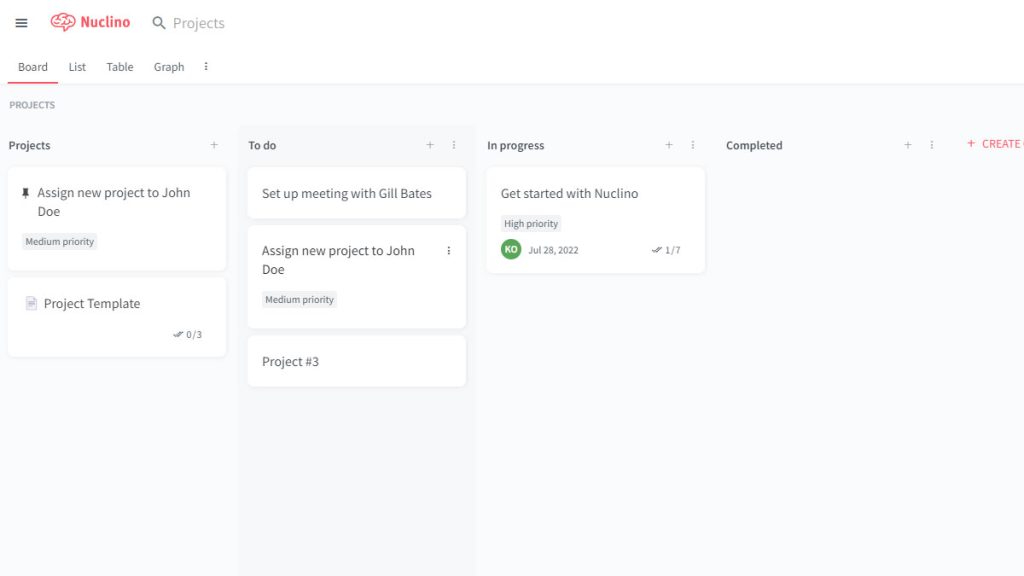
Task: Click the pin icon on the Assign new project card
Action: [x=25, y=193]
